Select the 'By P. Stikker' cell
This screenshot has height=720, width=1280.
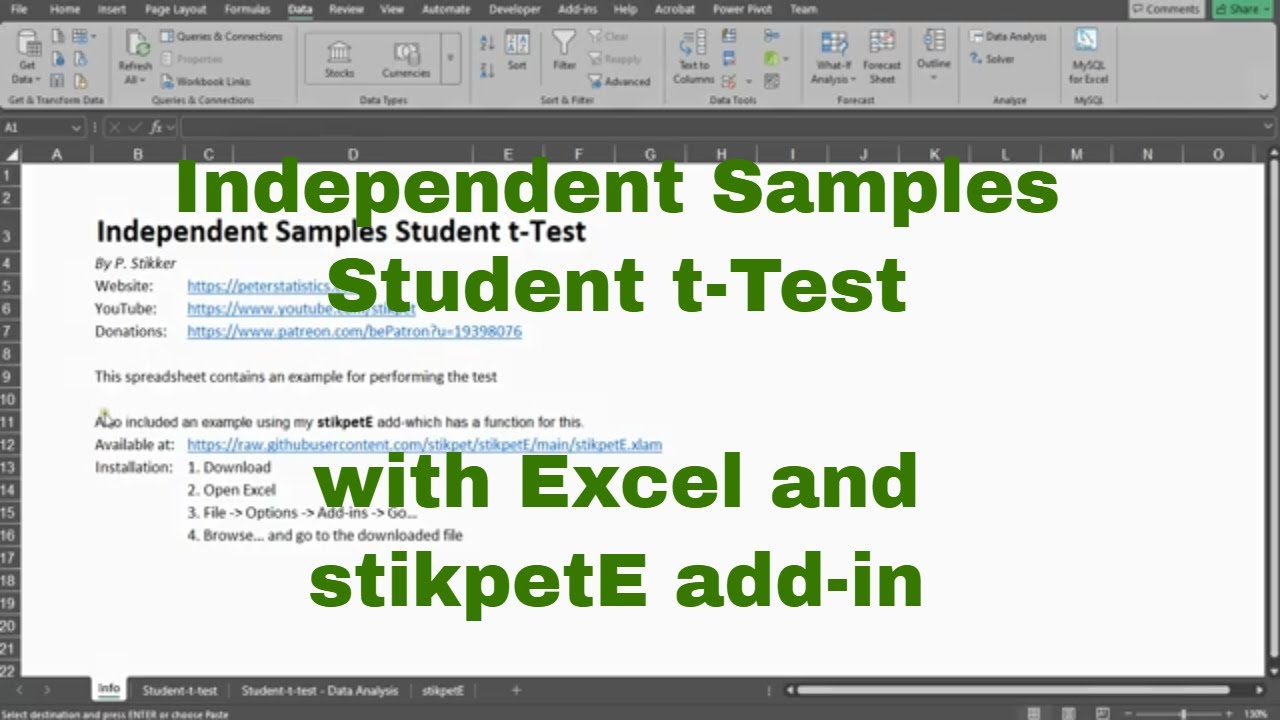pos(135,263)
